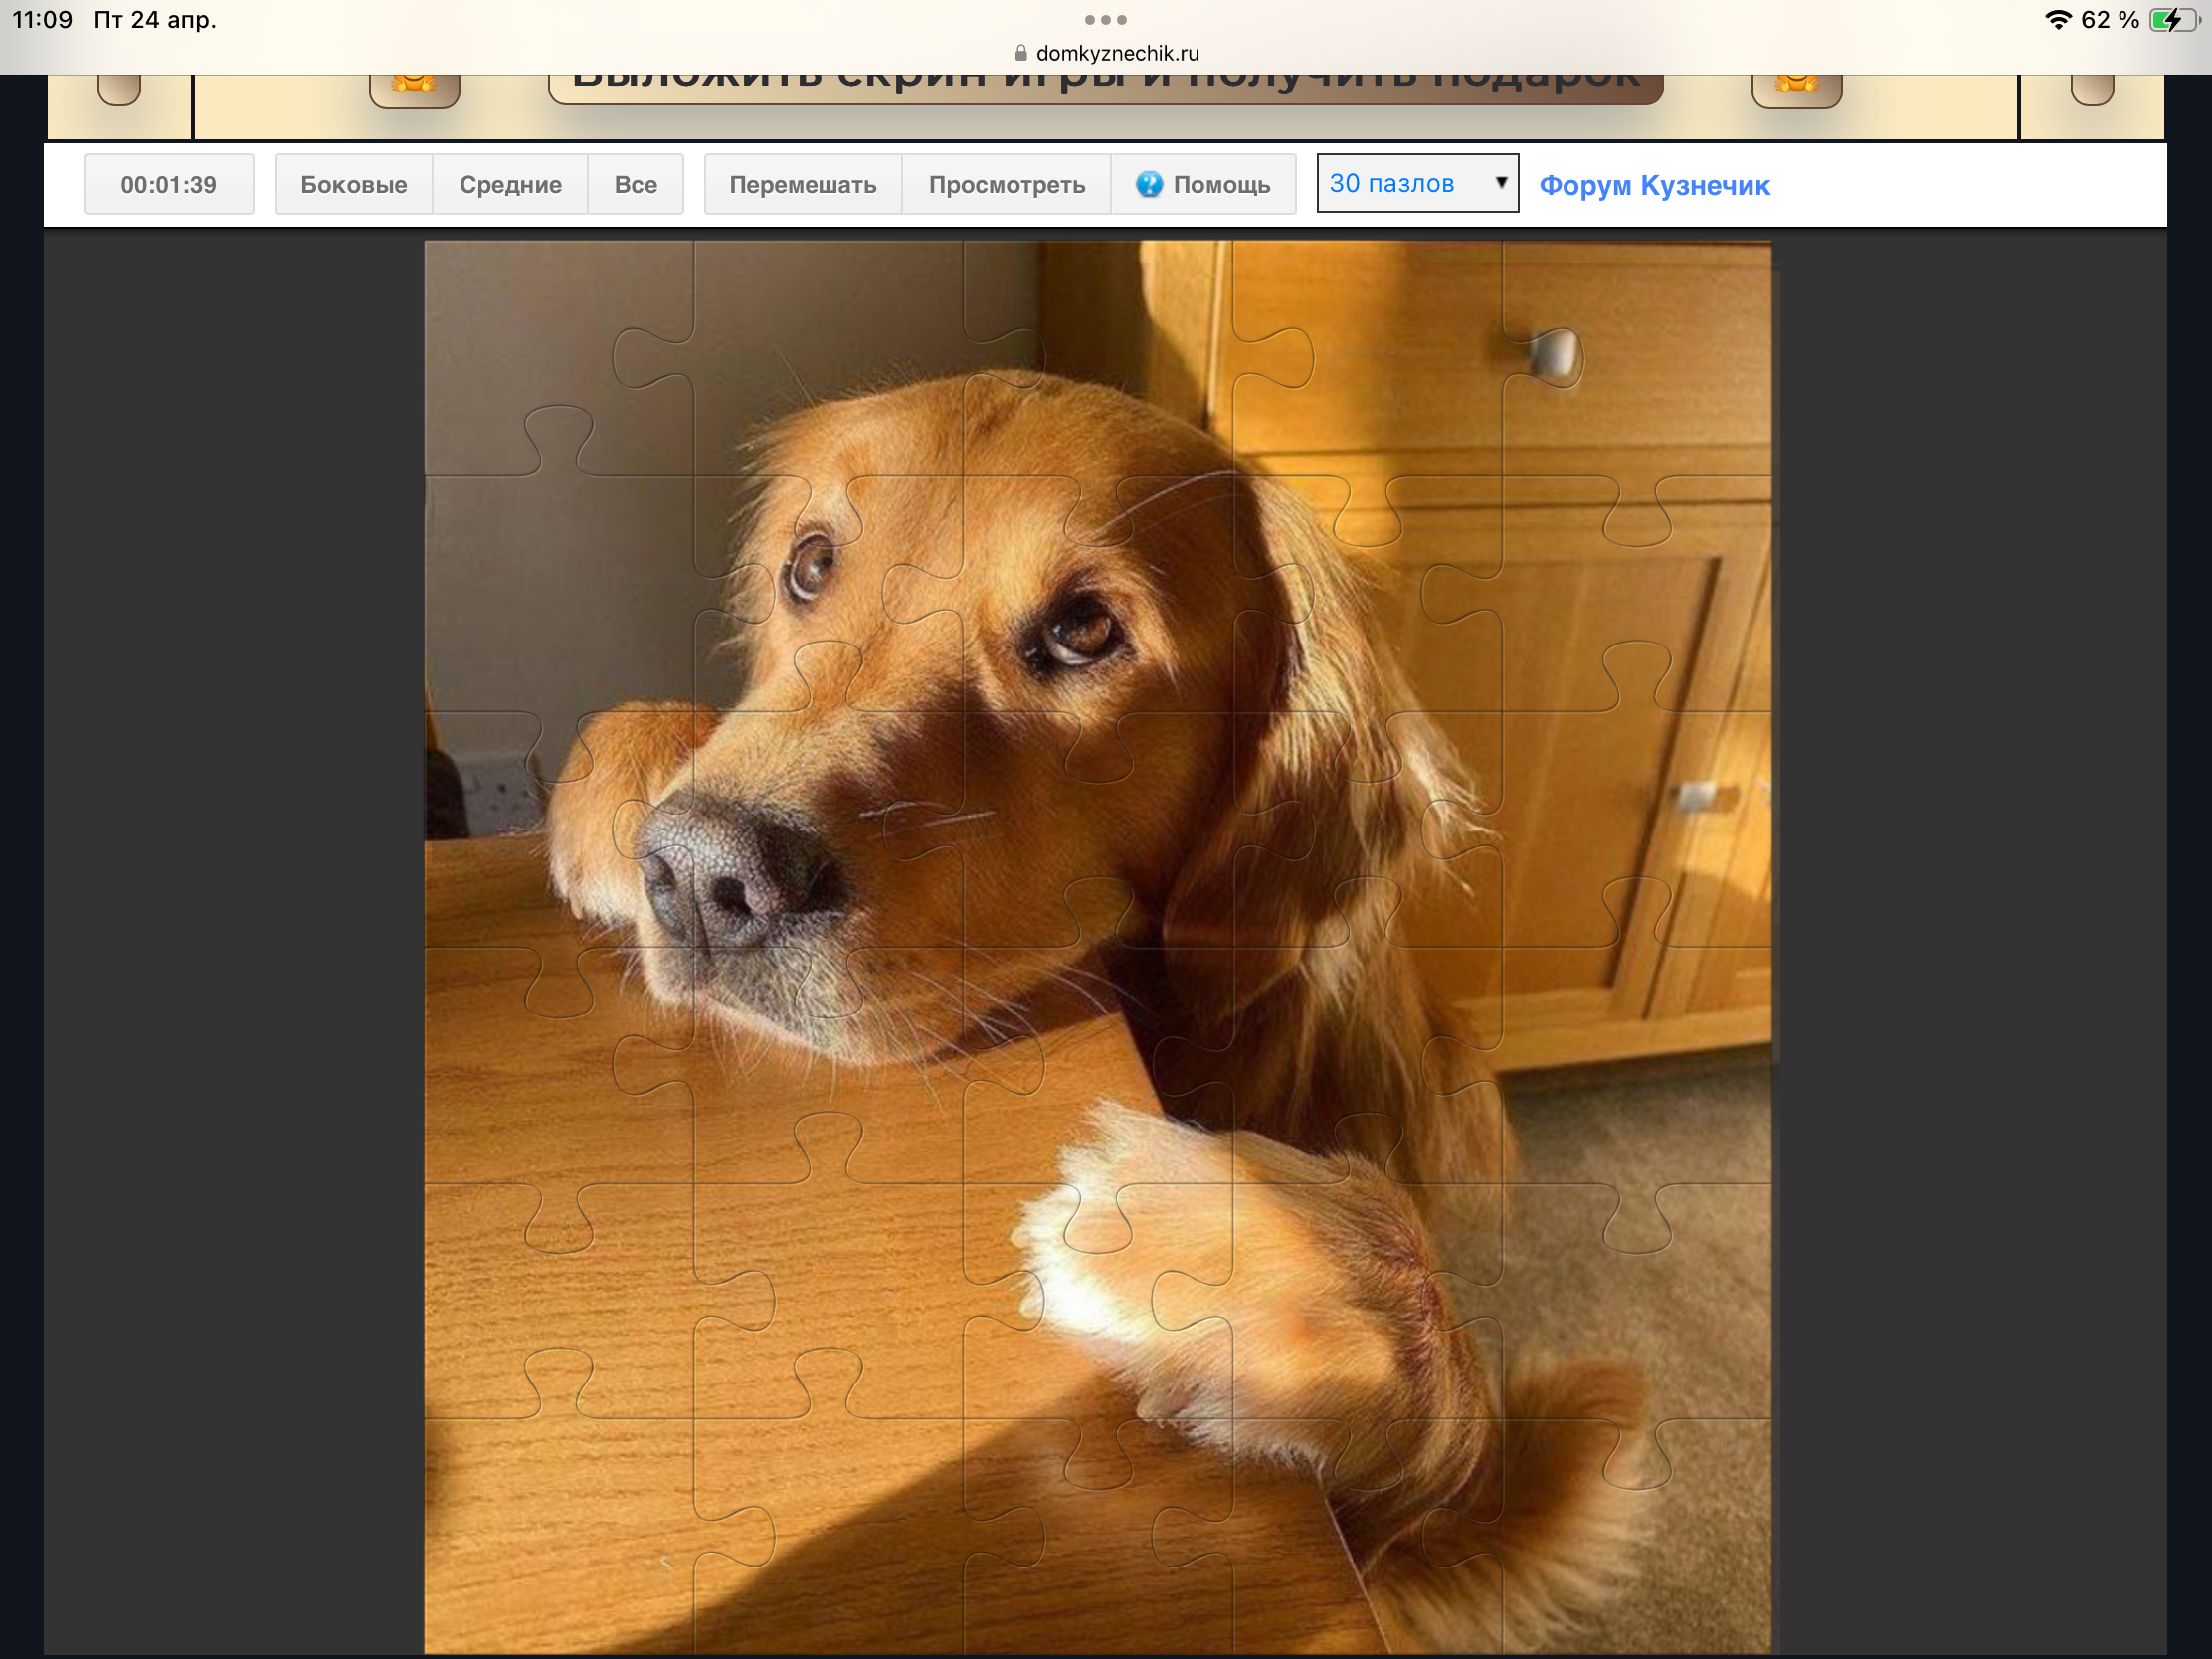The height and width of the screenshot is (1659, 2212).
Task: Click the dropdown arrow next to 30 пазлов
Action: (x=1500, y=183)
